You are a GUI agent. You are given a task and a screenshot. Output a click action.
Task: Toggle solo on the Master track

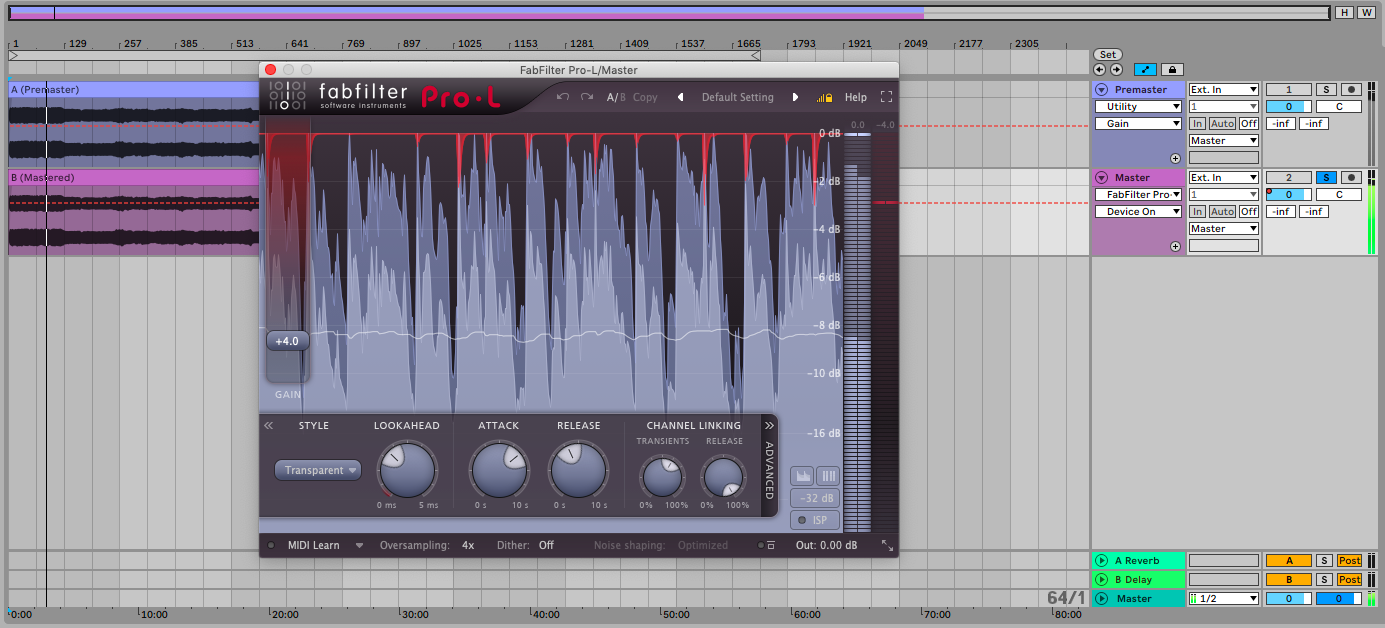[x=1325, y=177]
